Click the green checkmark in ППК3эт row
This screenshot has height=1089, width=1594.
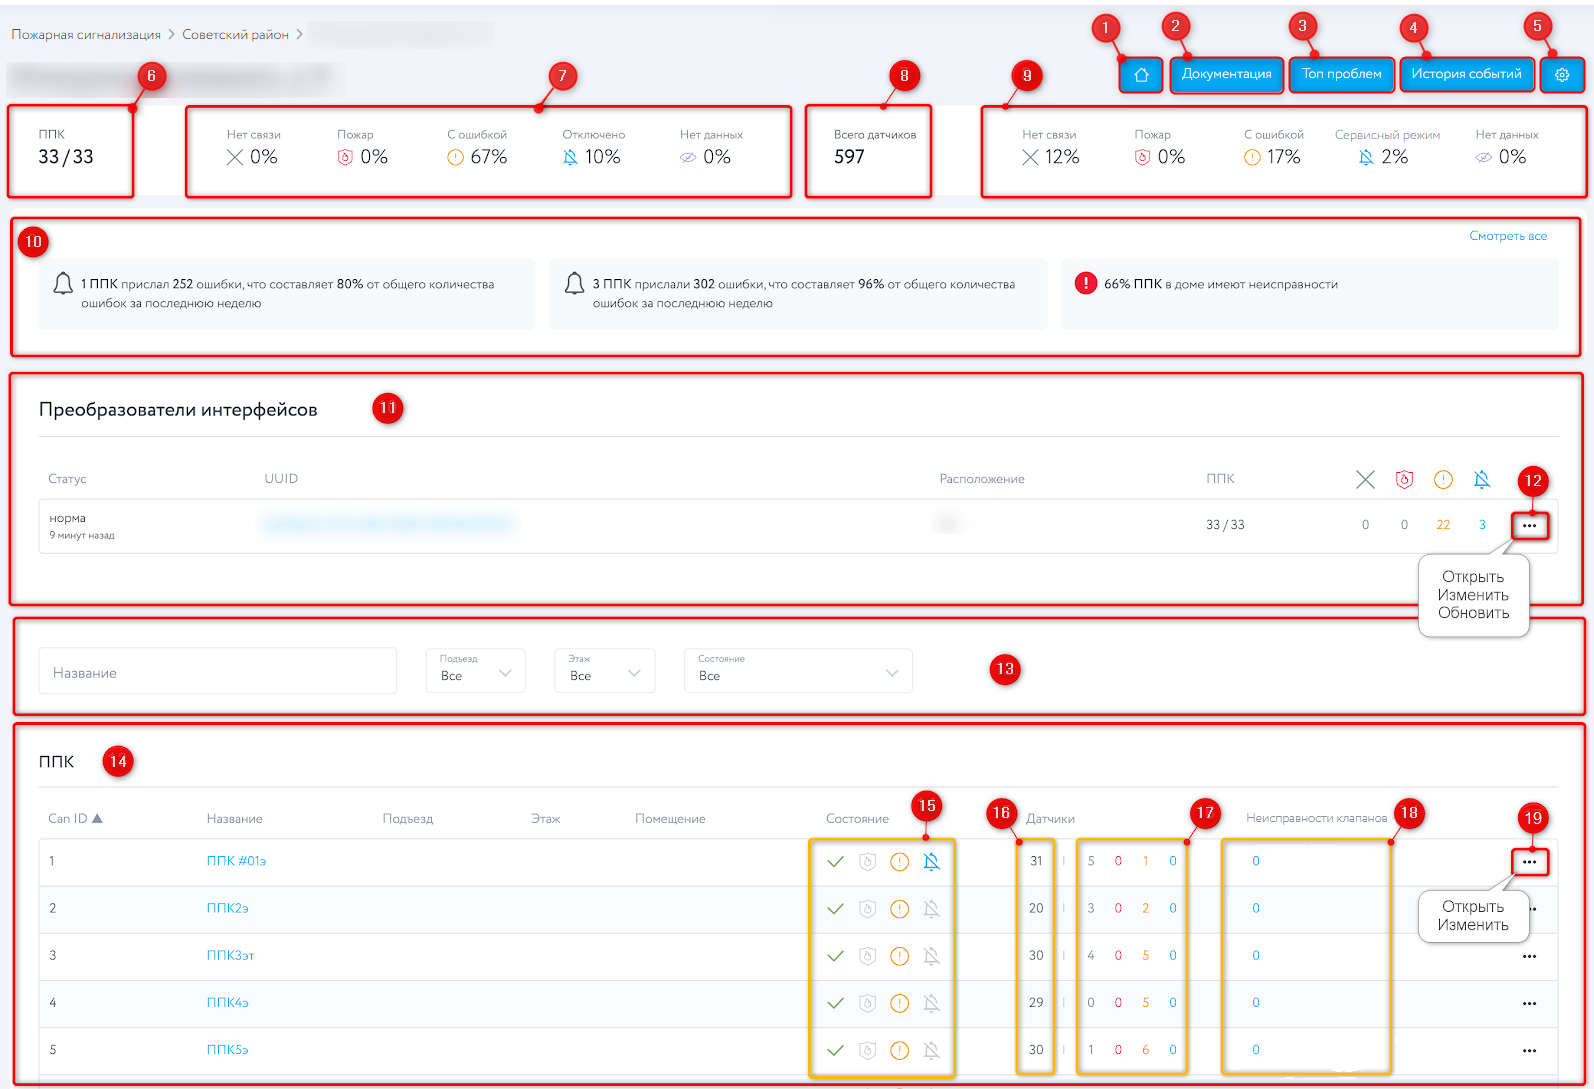point(836,956)
